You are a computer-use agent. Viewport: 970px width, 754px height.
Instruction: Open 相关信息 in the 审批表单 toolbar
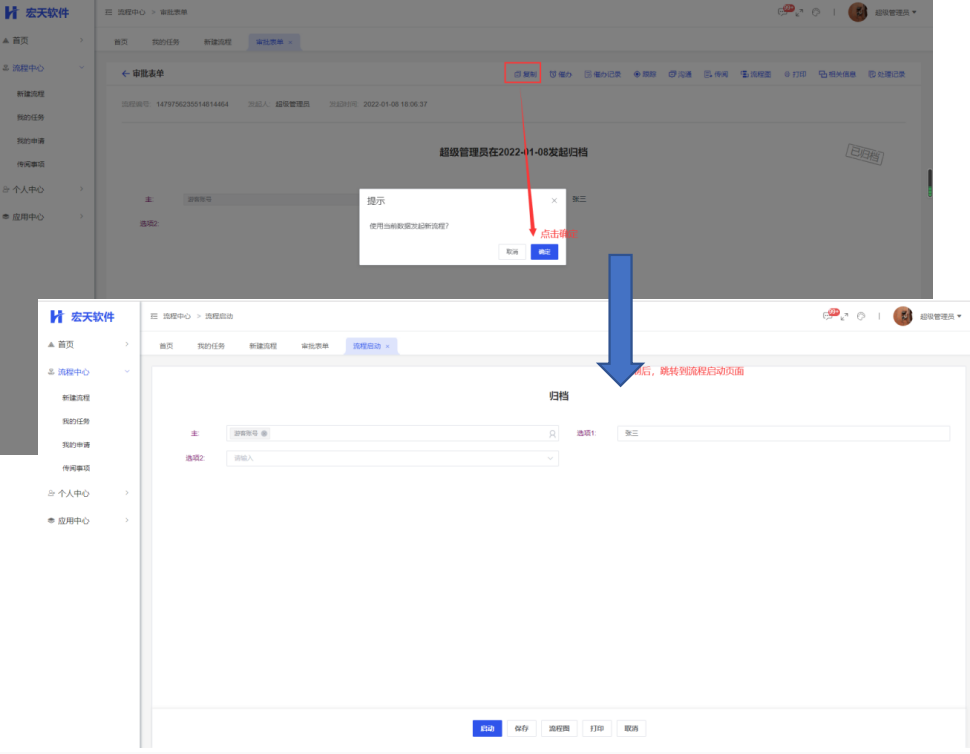837,74
